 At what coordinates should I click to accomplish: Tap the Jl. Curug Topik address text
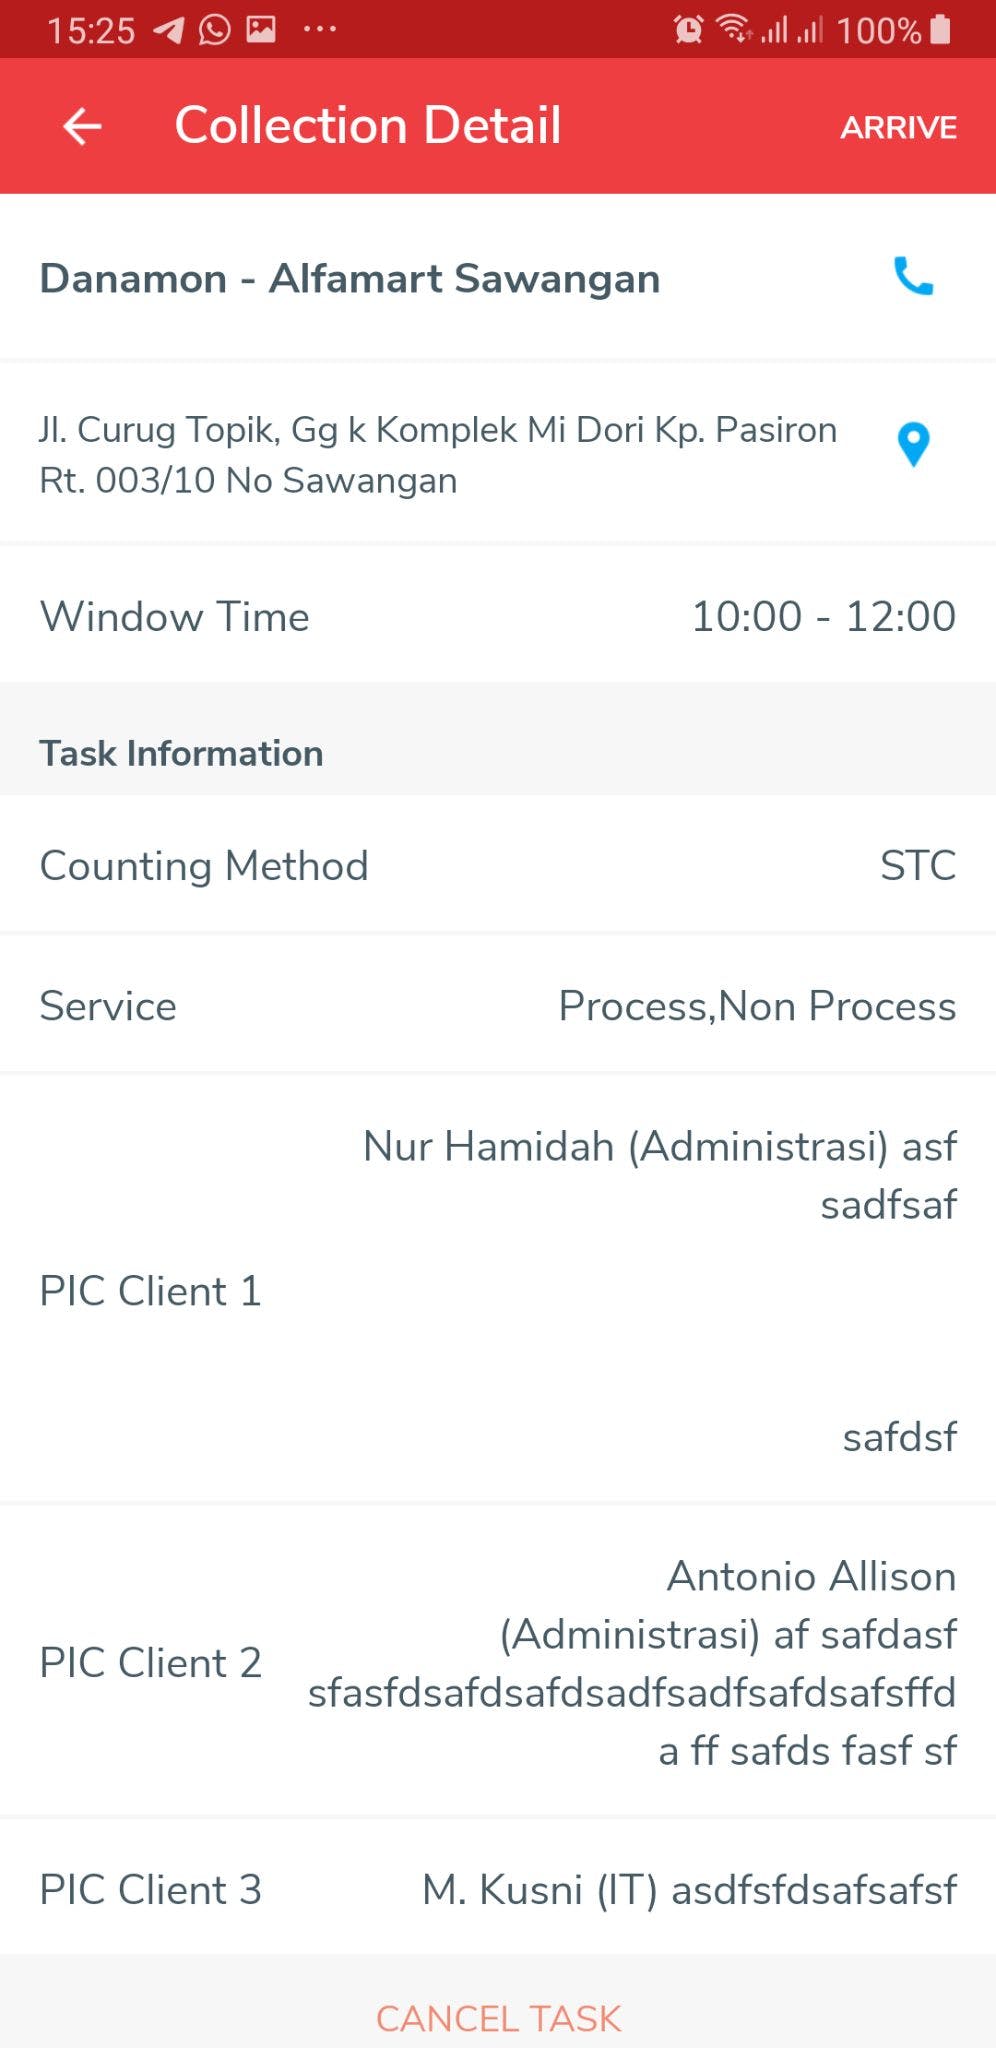(438, 455)
